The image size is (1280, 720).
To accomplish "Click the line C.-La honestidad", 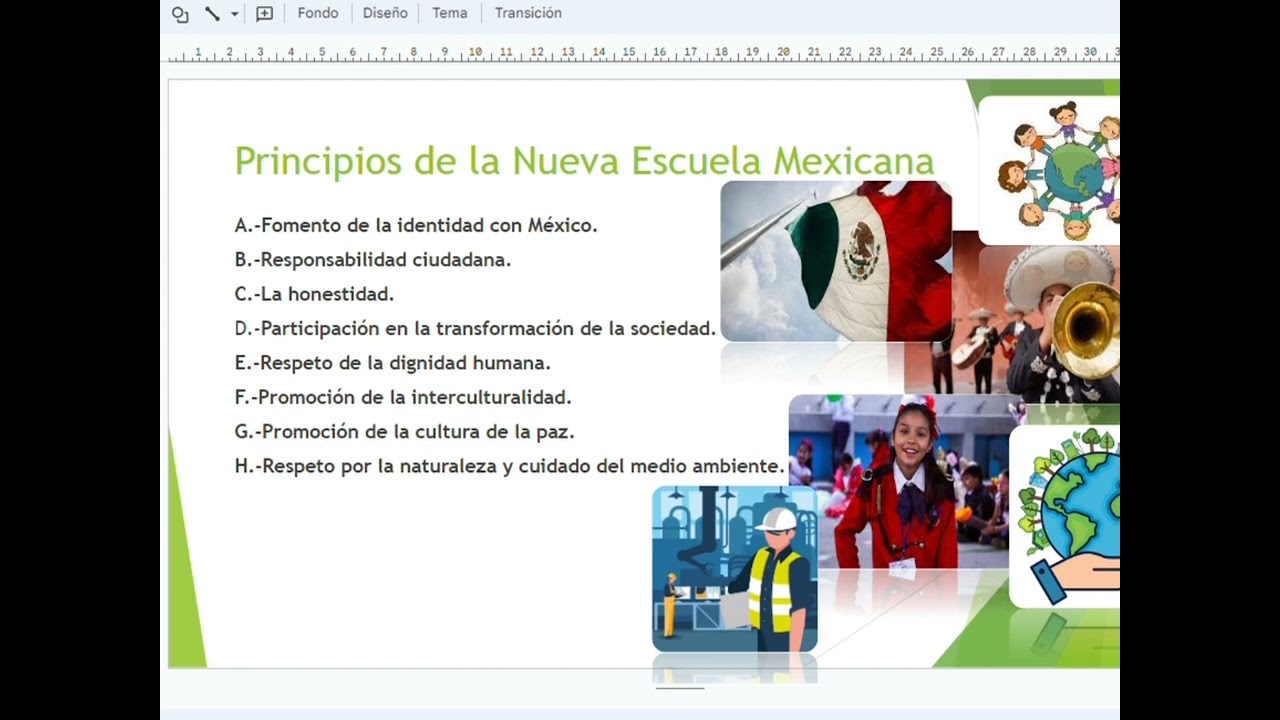I will (314, 294).
